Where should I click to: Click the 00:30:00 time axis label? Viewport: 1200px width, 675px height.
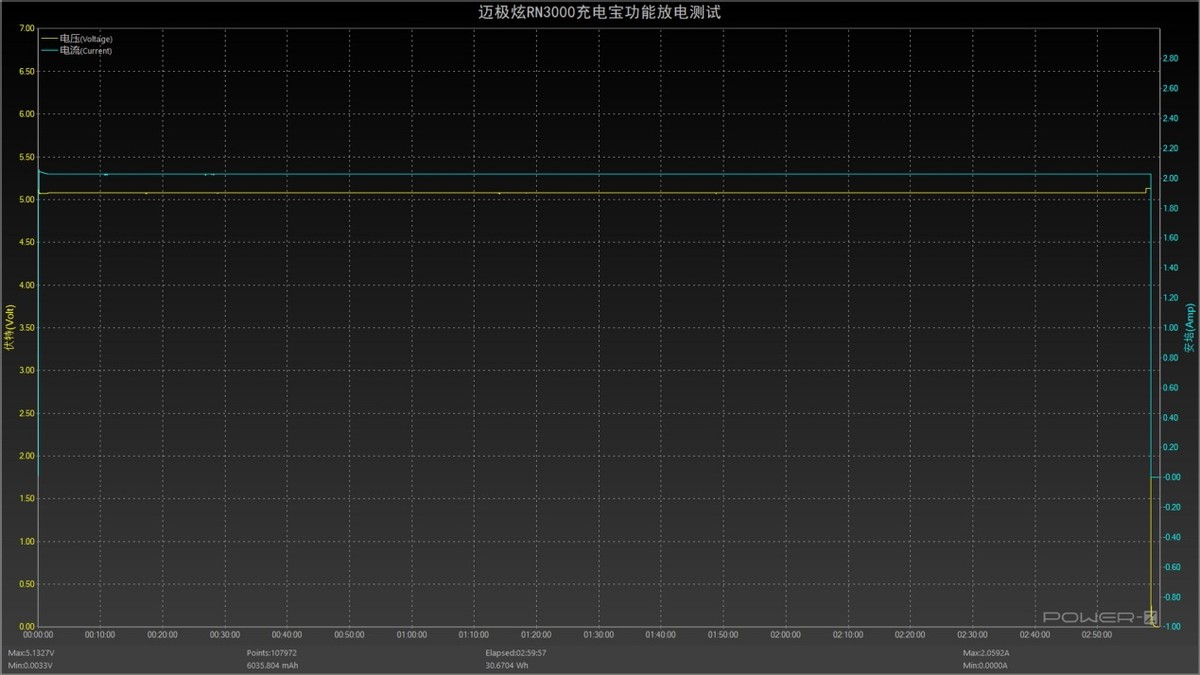(225, 634)
